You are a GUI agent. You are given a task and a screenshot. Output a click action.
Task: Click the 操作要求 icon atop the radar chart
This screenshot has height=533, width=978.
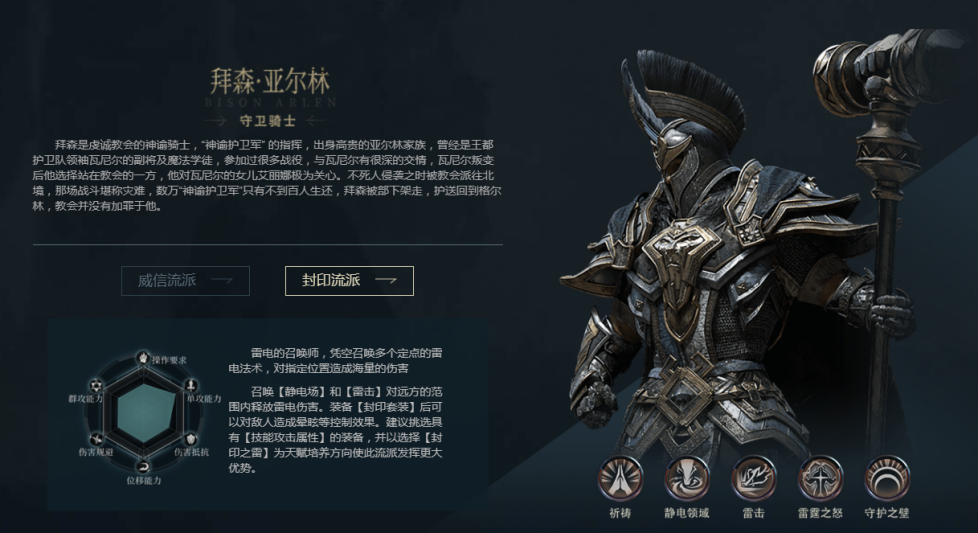[x=143, y=358]
